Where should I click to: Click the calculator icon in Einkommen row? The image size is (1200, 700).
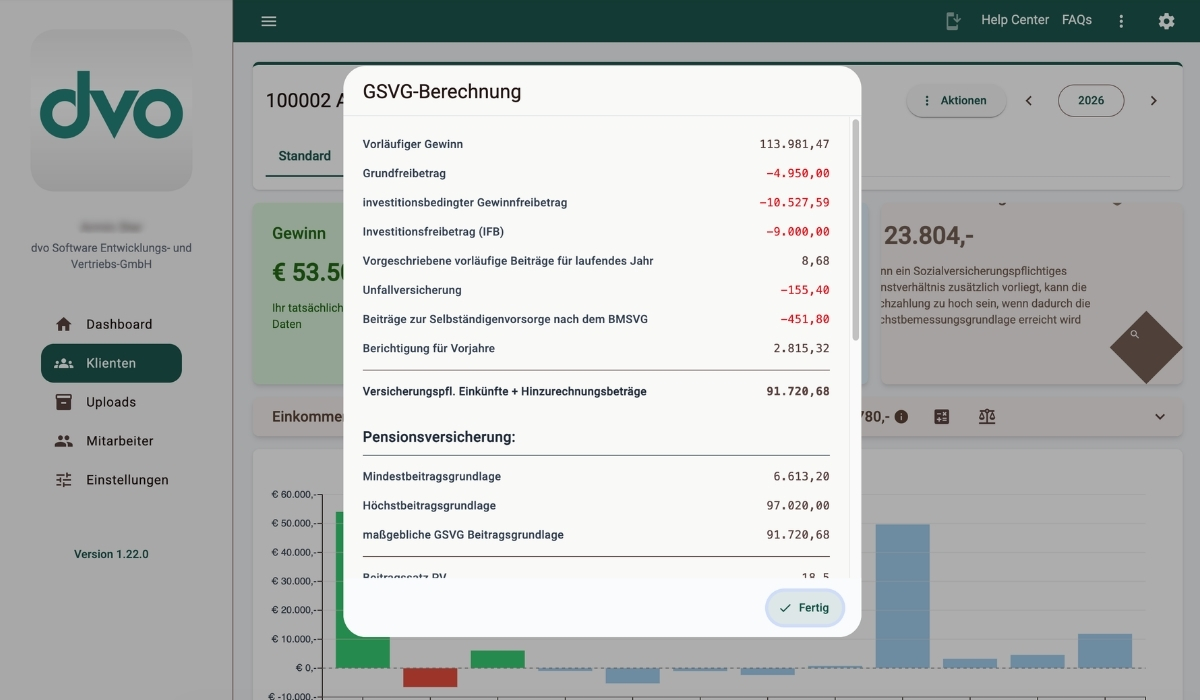point(941,416)
